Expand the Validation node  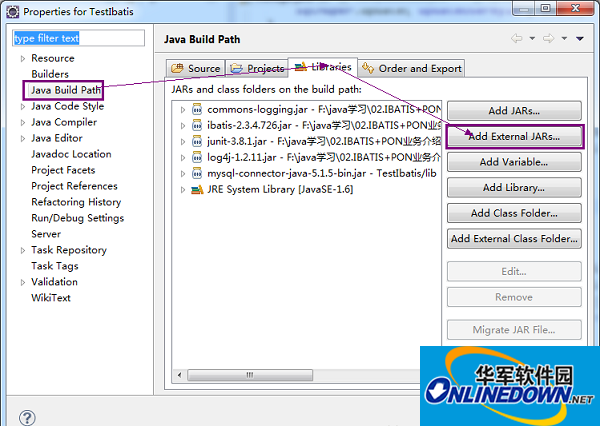click(23, 282)
